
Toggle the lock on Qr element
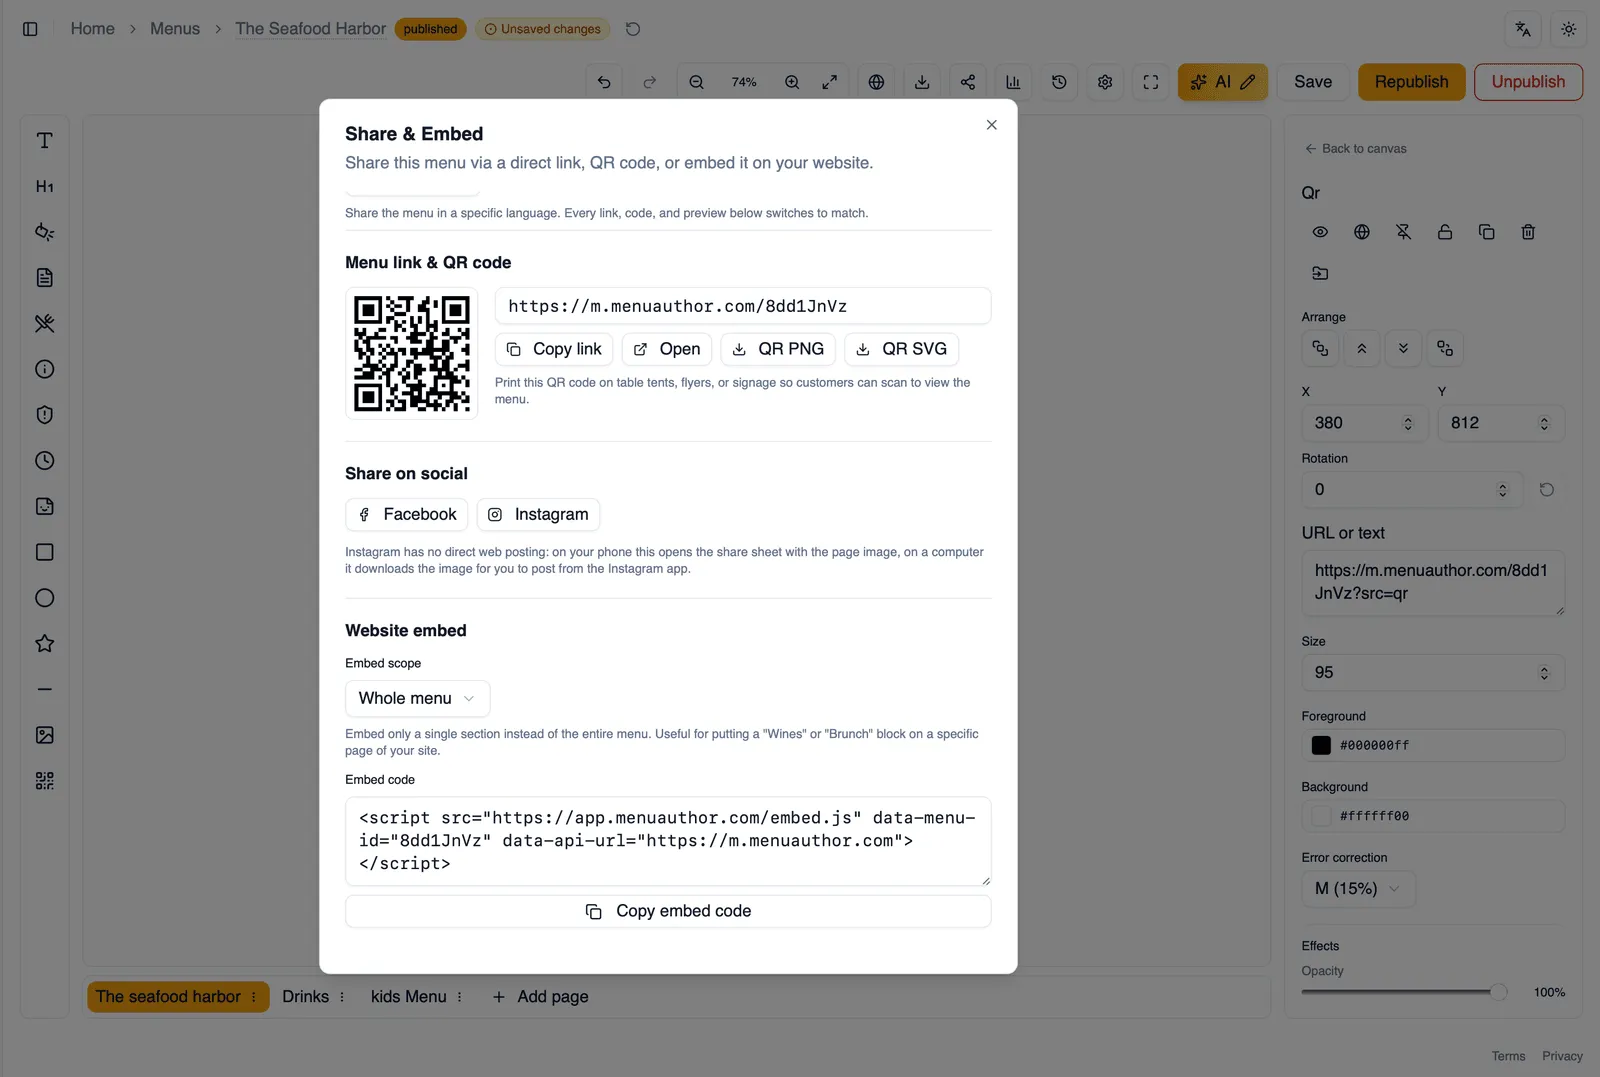coord(1445,232)
